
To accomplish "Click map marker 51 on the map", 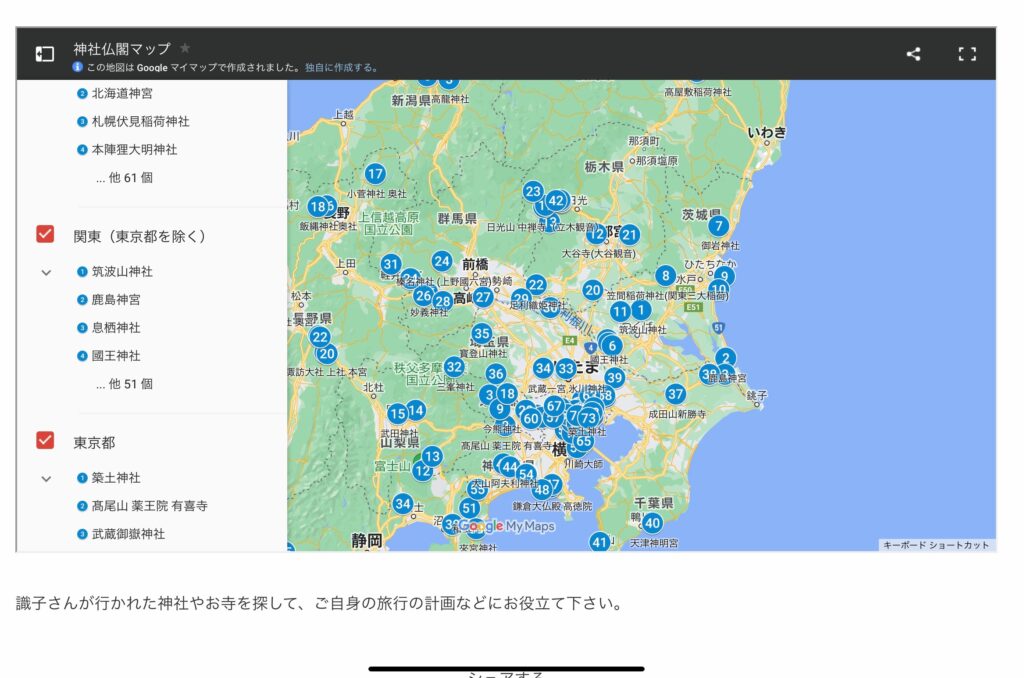I will tap(470, 508).
